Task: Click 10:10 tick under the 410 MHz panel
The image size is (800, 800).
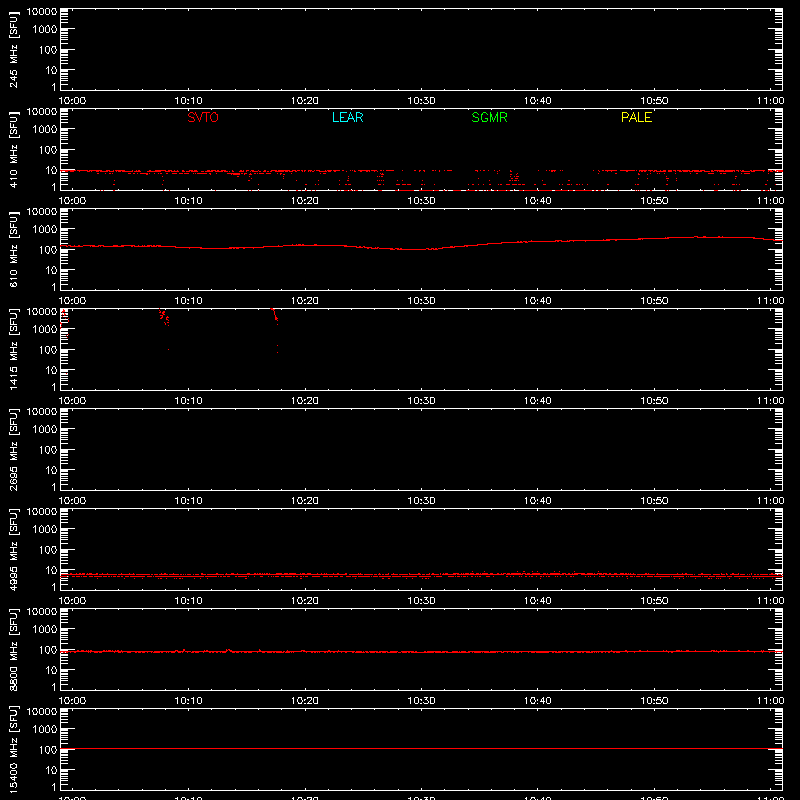Action: pyautogui.click(x=188, y=201)
